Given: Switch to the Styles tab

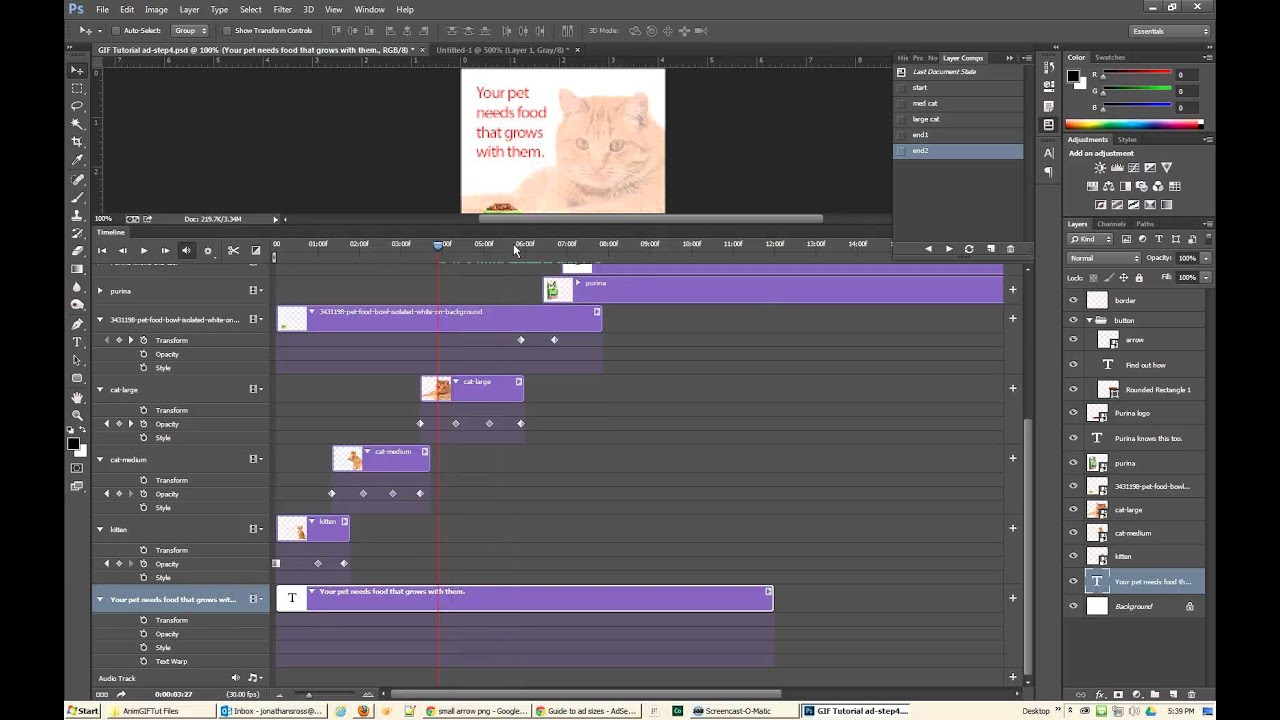Looking at the screenshot, I should tap(1127, 140).
